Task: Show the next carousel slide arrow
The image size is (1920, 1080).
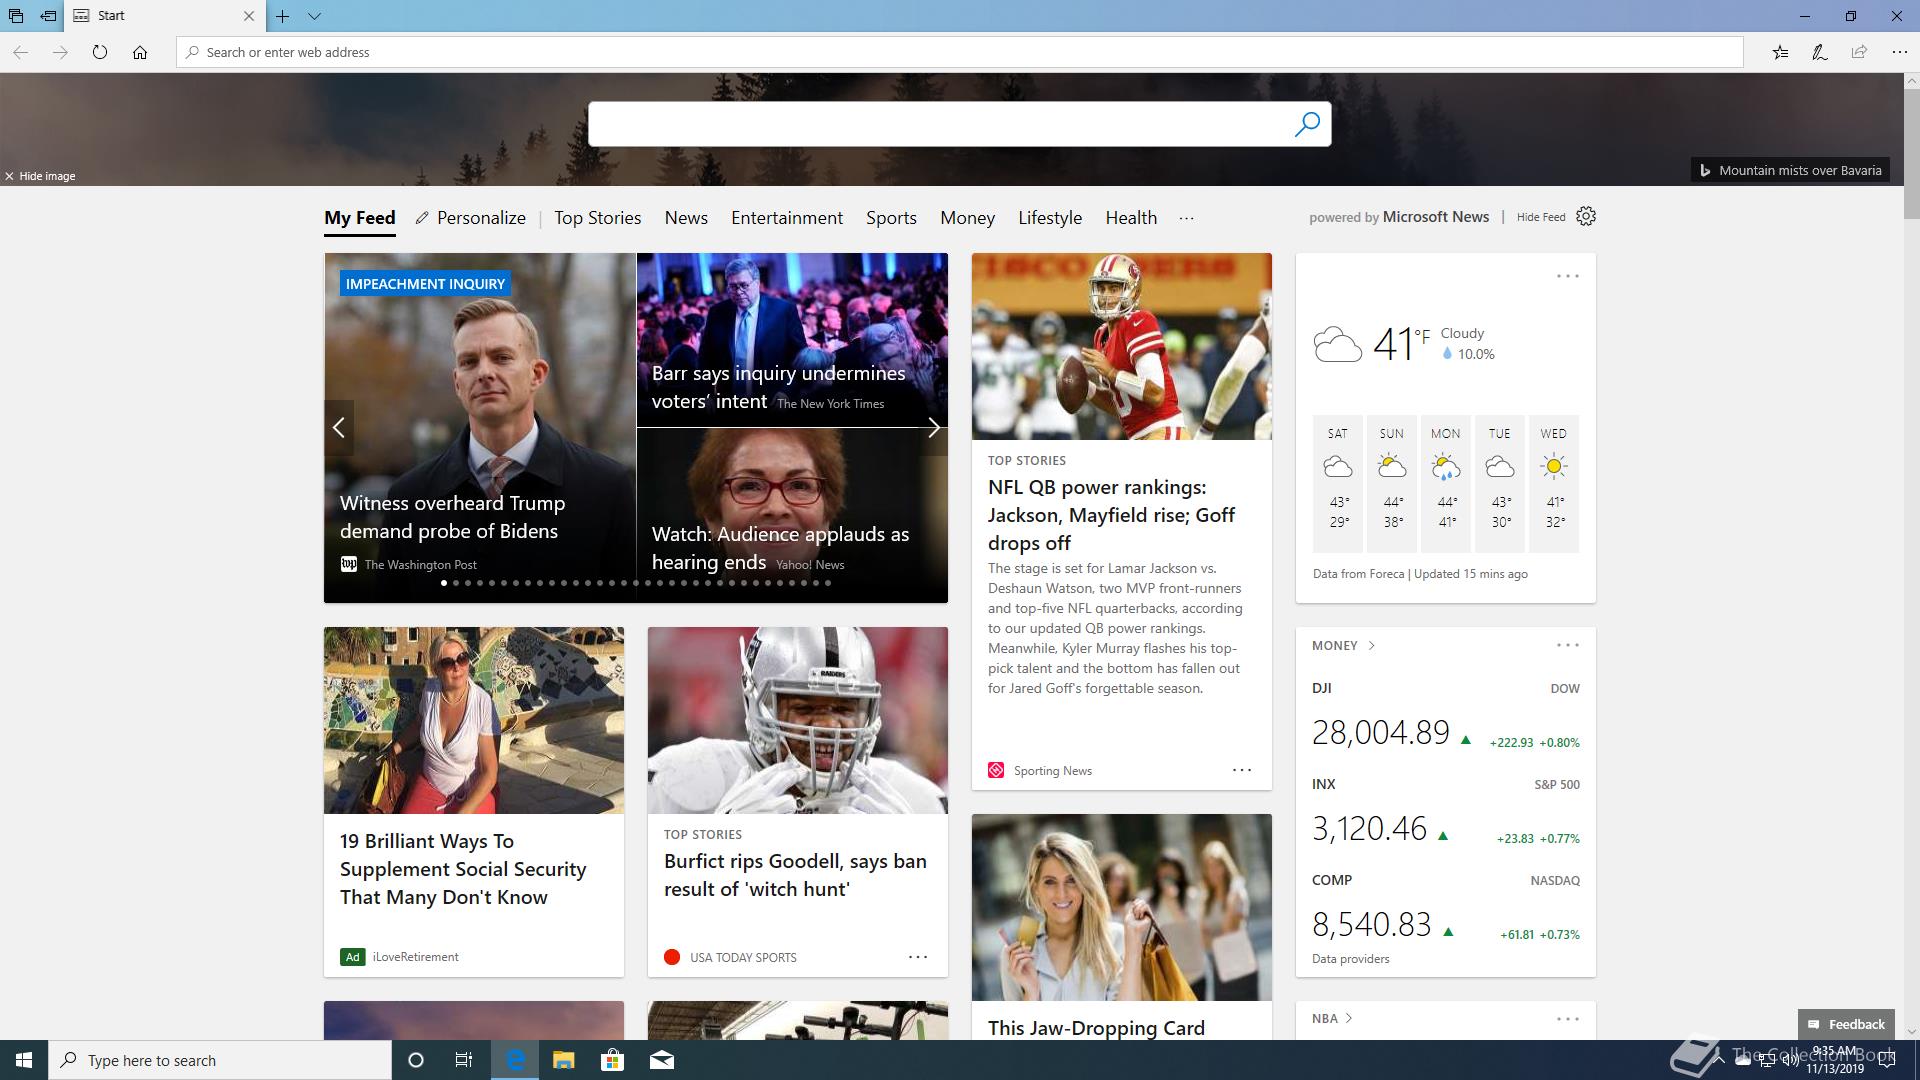Action: pyautogui.click(x=933, y=428)
